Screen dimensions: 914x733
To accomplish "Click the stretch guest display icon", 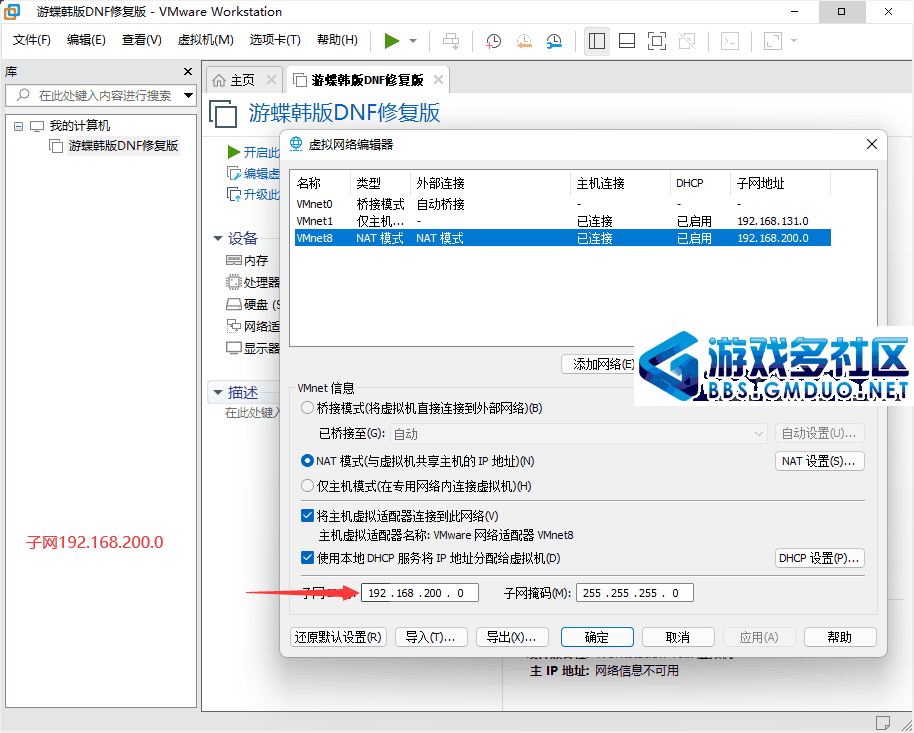I will point(773,41).
